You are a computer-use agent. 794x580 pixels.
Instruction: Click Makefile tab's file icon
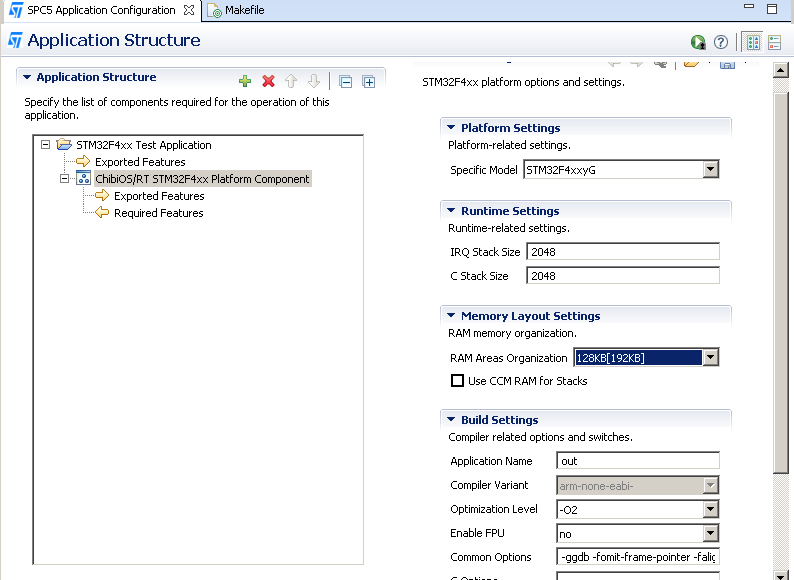pyautogui.click(x=214, y=11)
